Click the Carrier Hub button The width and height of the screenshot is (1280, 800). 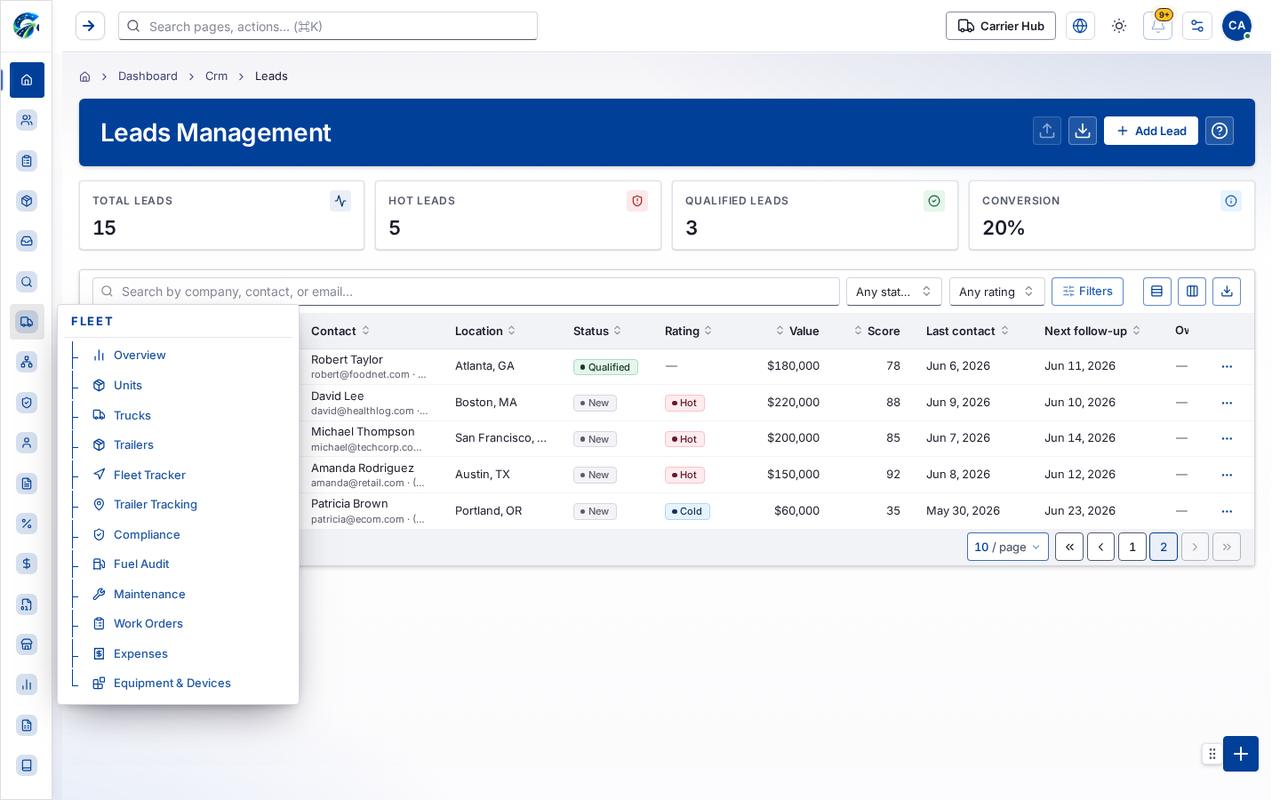(x=1001, y=26)
